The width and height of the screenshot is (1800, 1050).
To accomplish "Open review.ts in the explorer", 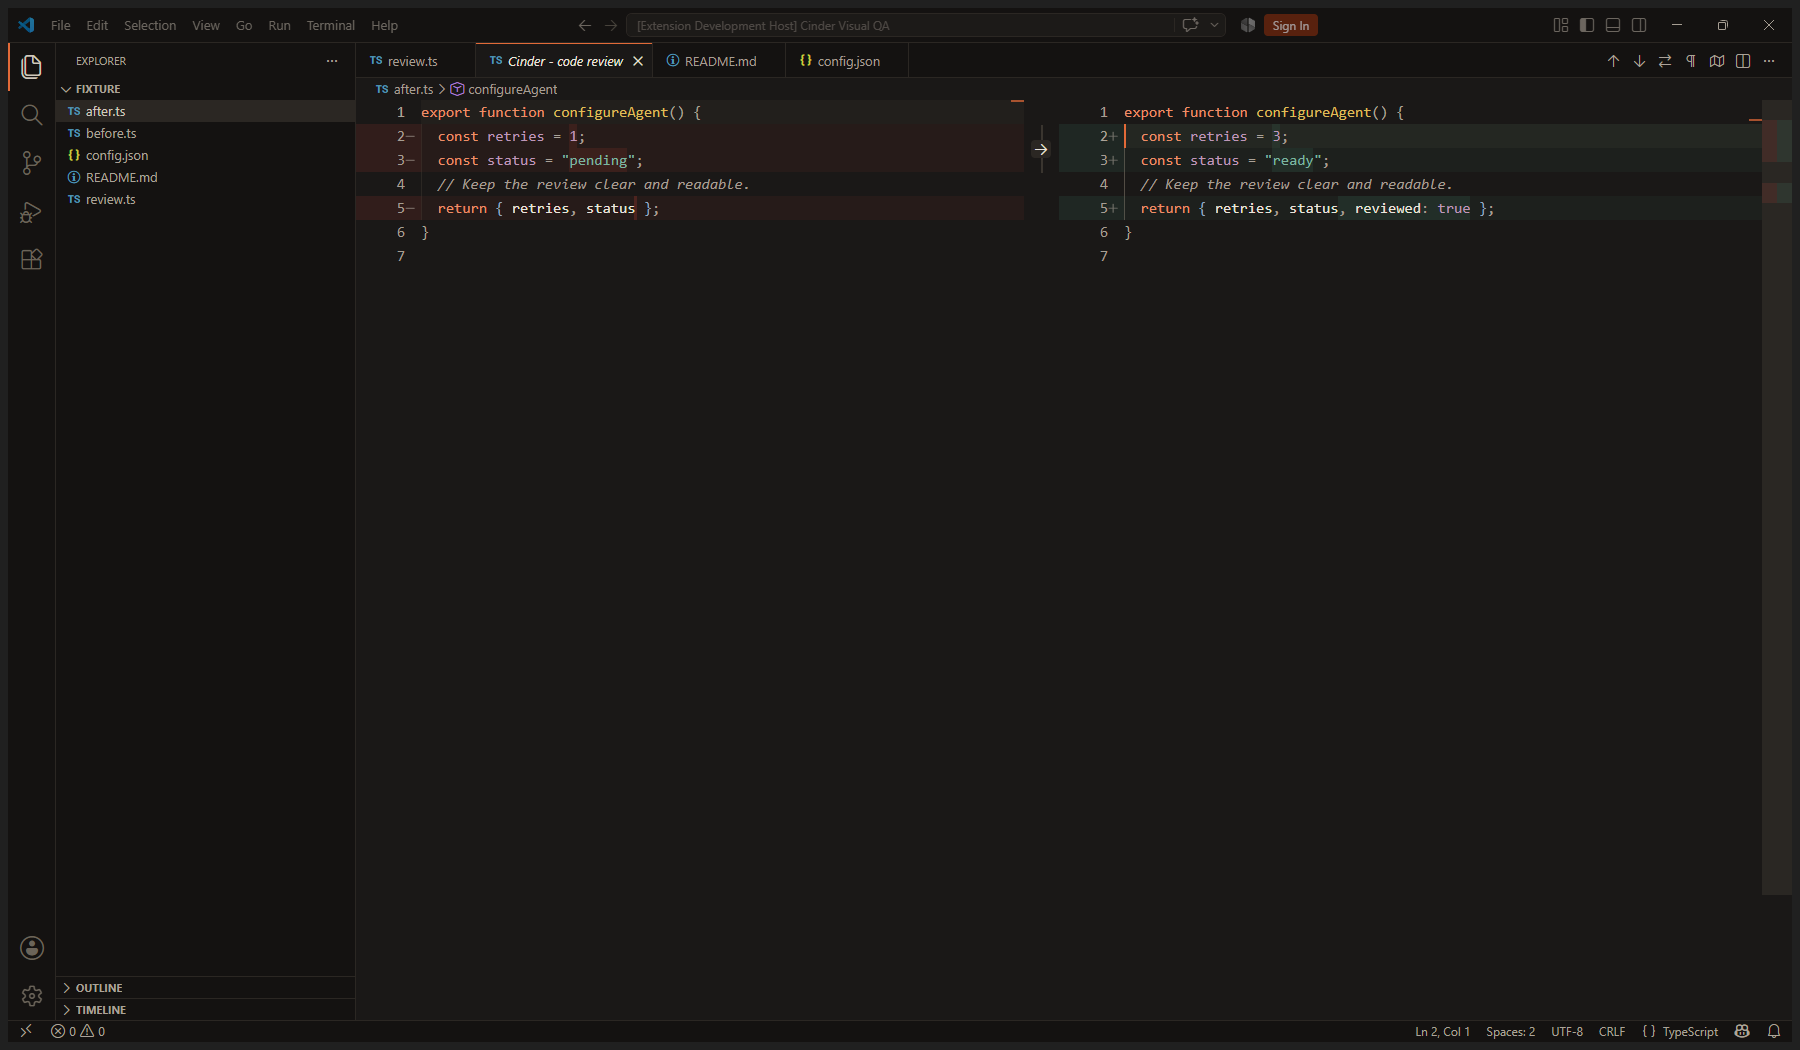I will 205,199.
